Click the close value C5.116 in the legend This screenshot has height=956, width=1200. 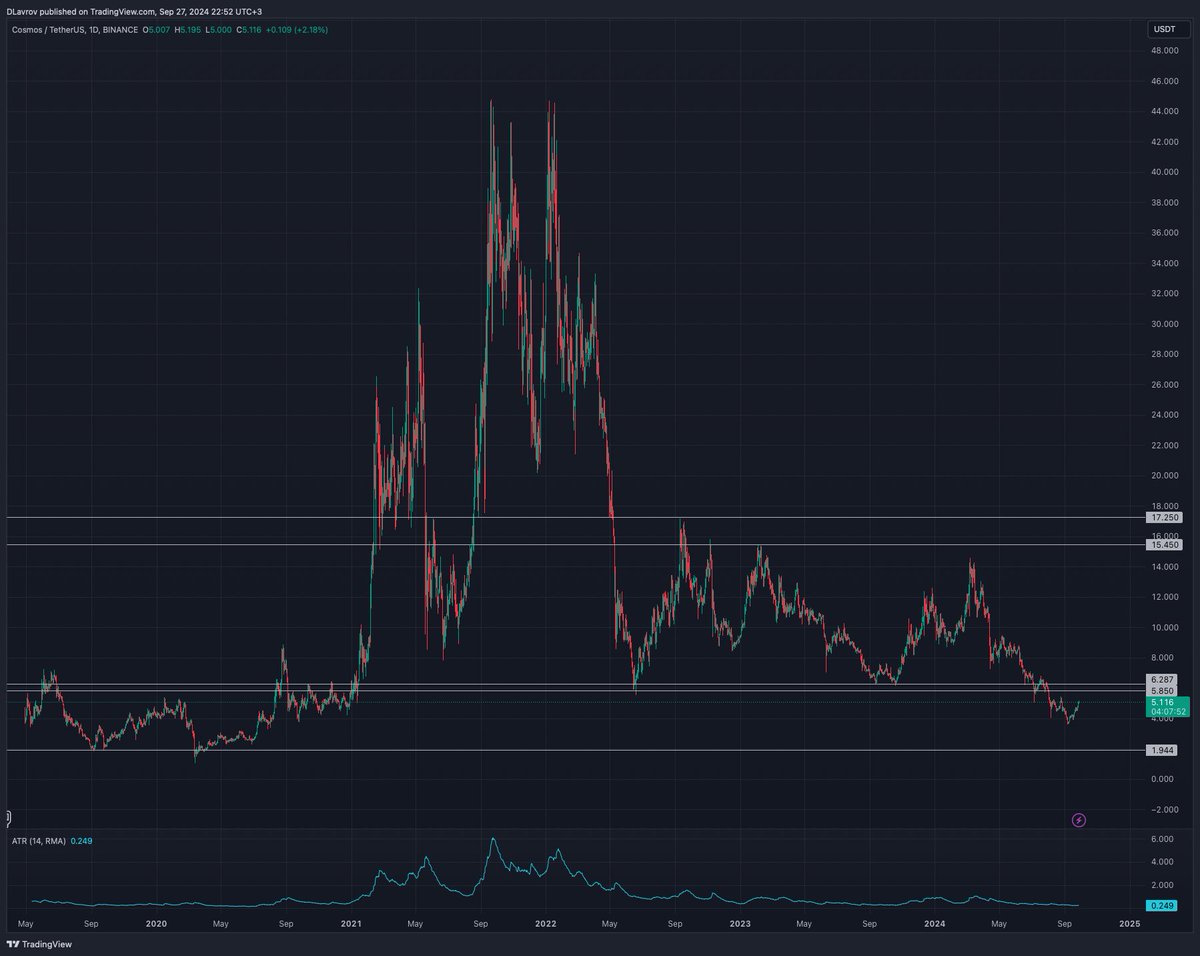(x=250, y=30)
